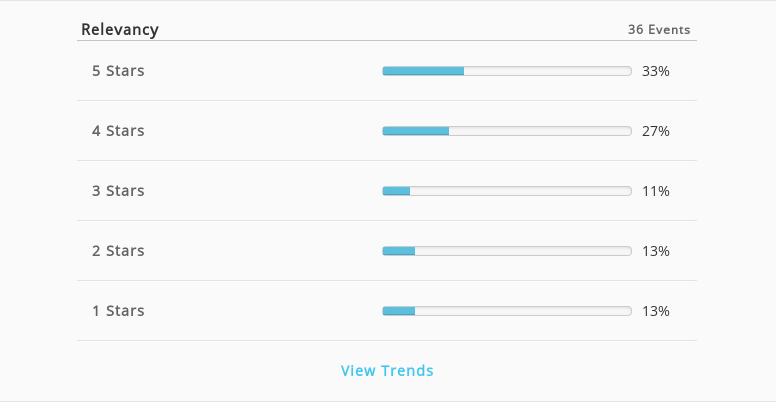The width and height of the screenshot is (776, 402).
Task: Click the 1 Stars progress bar
Action: [x=507, y=310]
